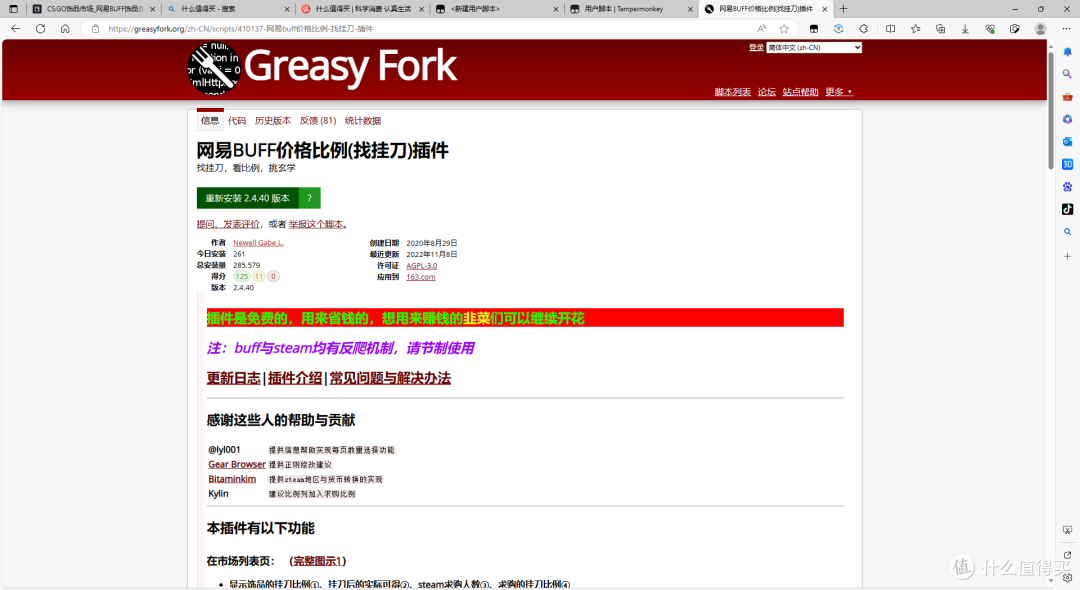This screenshot has height=590, width=1080.
Task: Open the read aloud feature
Action: [x=761, y=29]
